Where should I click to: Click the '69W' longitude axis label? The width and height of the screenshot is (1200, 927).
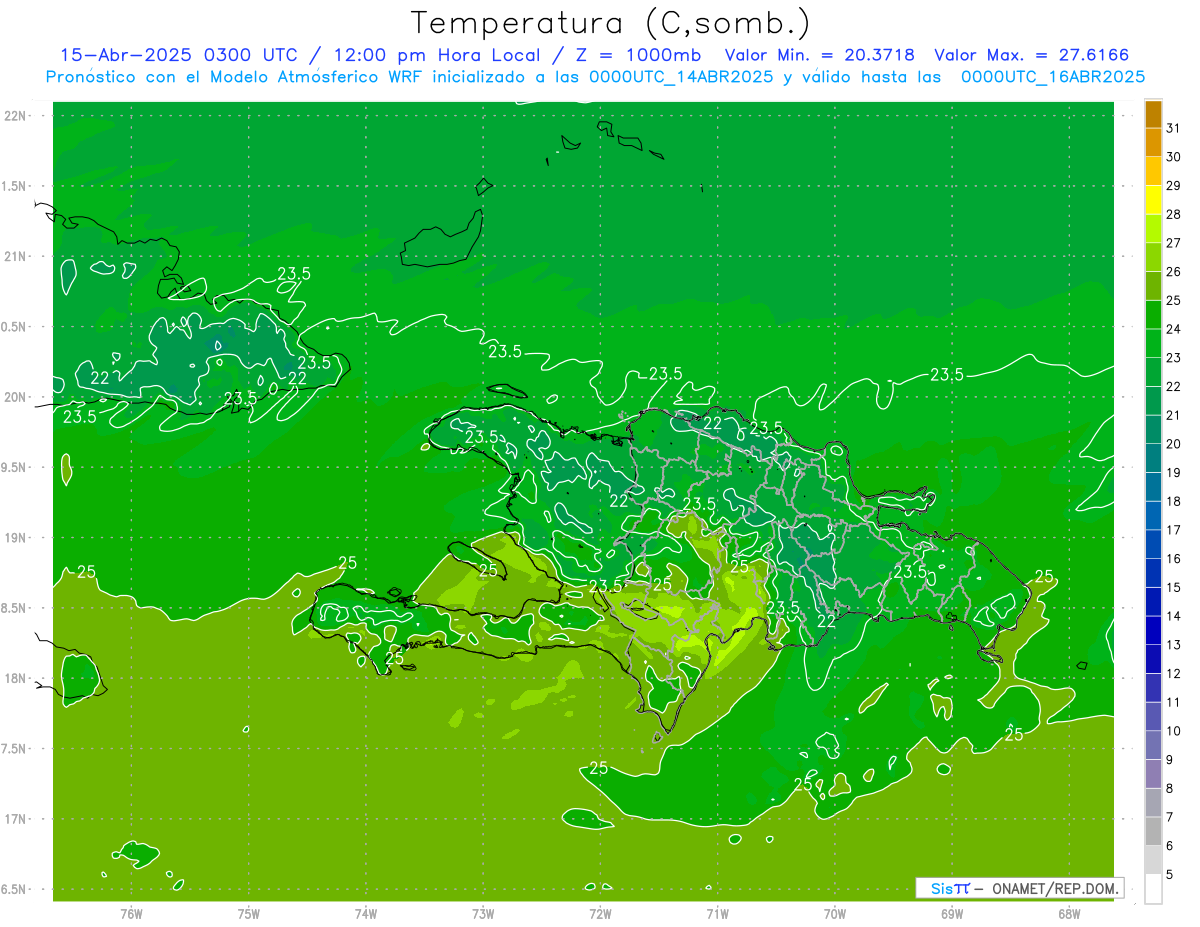coord(952,913)
